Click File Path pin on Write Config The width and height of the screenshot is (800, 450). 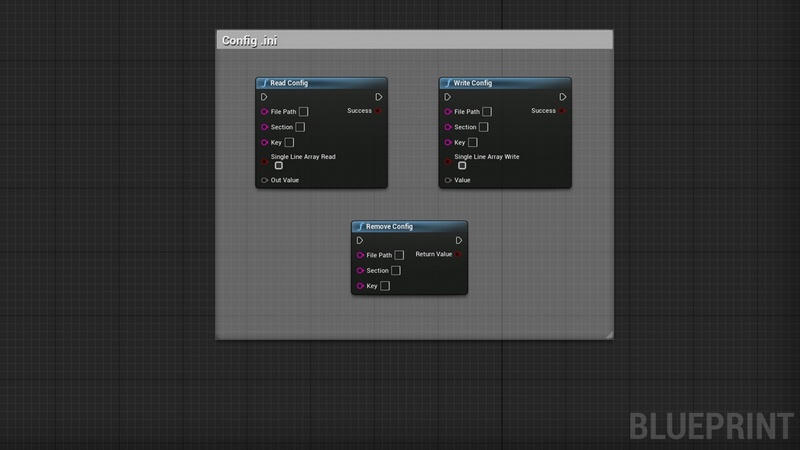[x=448, y=112]
